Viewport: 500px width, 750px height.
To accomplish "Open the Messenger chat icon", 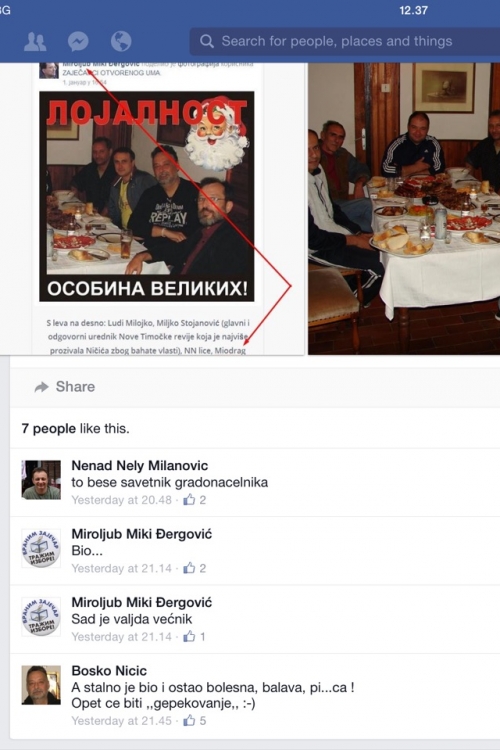I will click(x=78, y=42).
